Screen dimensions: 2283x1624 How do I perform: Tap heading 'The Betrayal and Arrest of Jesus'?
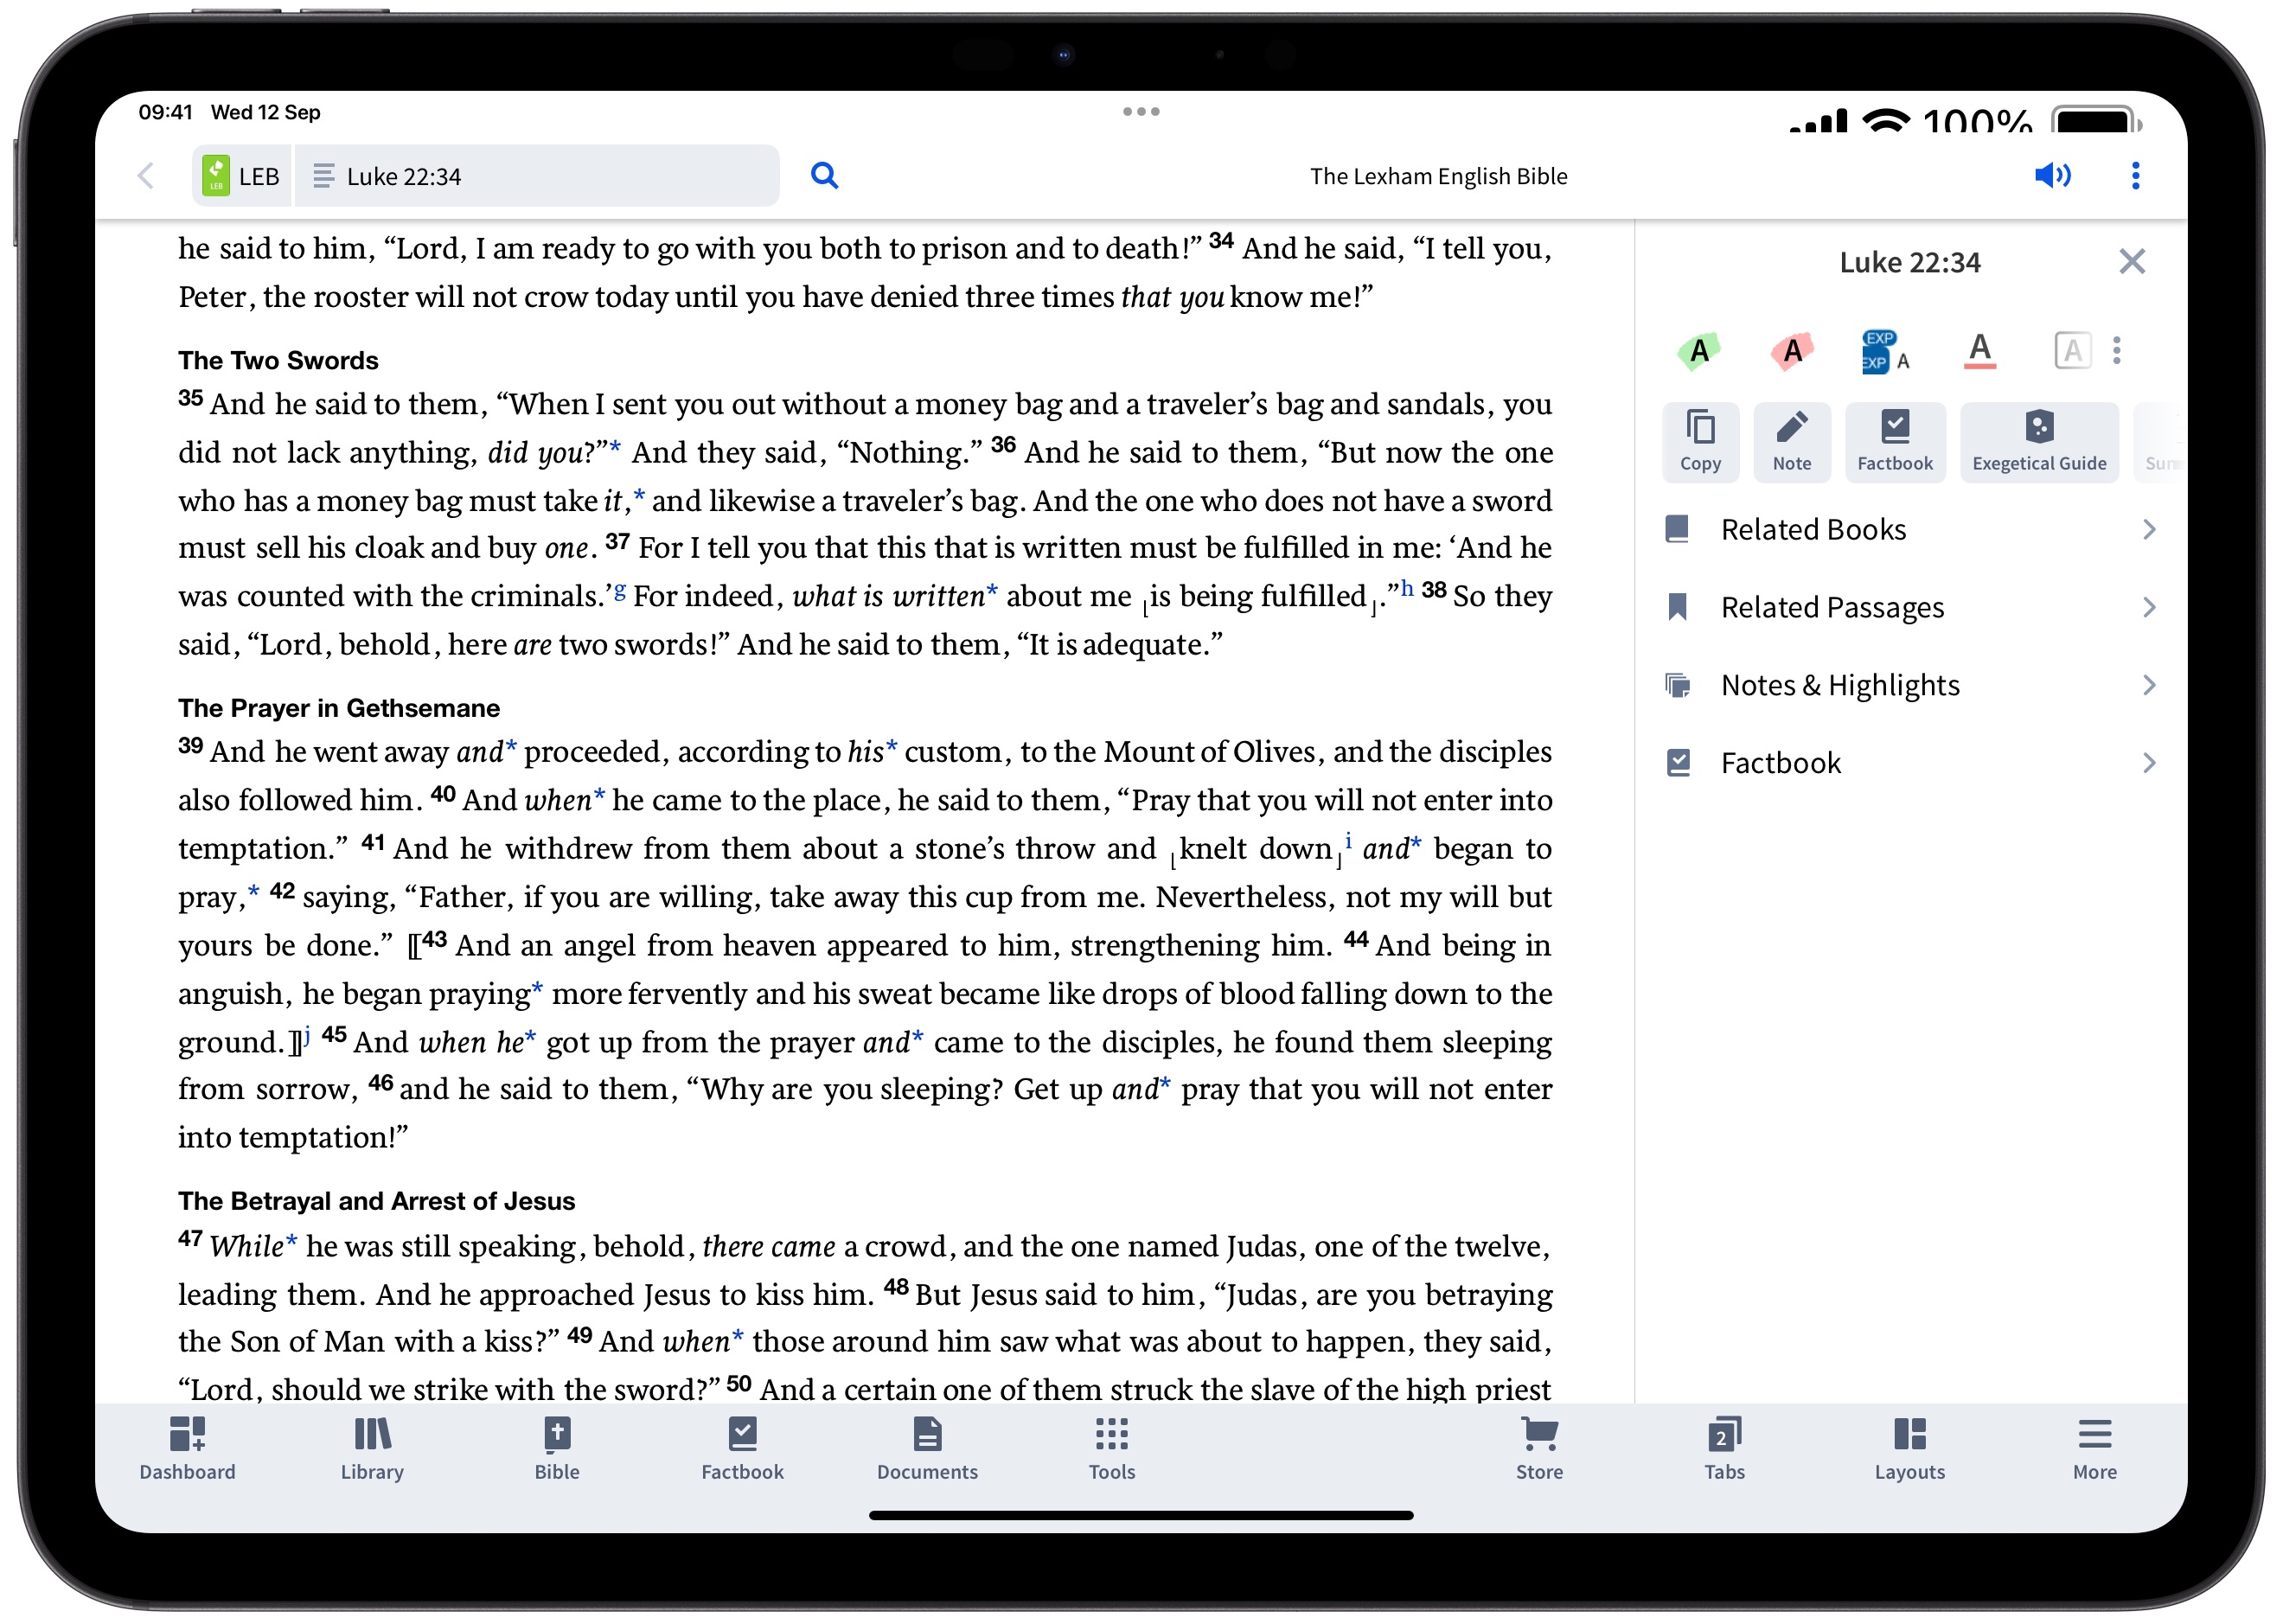[x=376, y=1201]
